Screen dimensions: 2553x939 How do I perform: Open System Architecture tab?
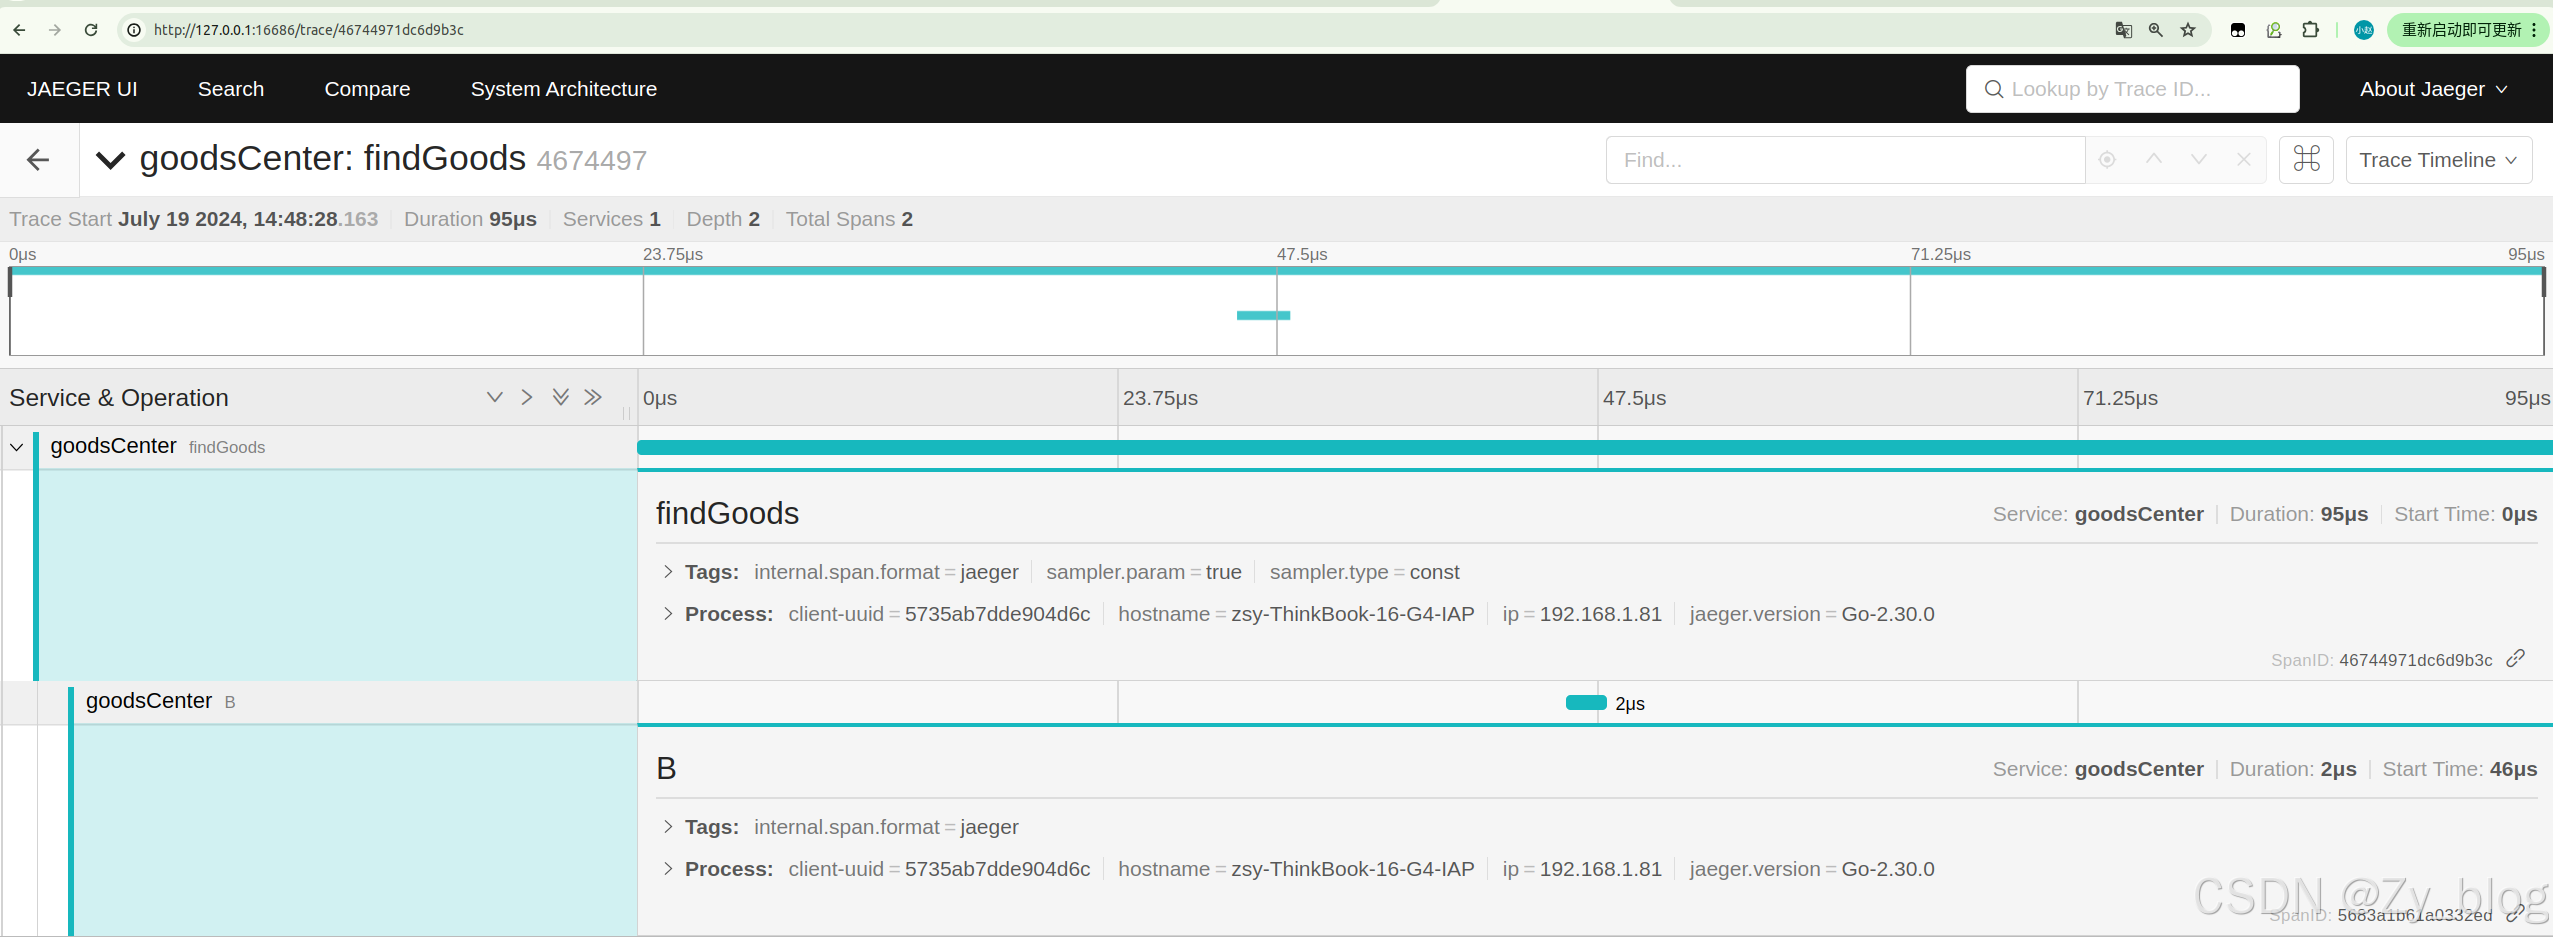[x=564, y=89]
